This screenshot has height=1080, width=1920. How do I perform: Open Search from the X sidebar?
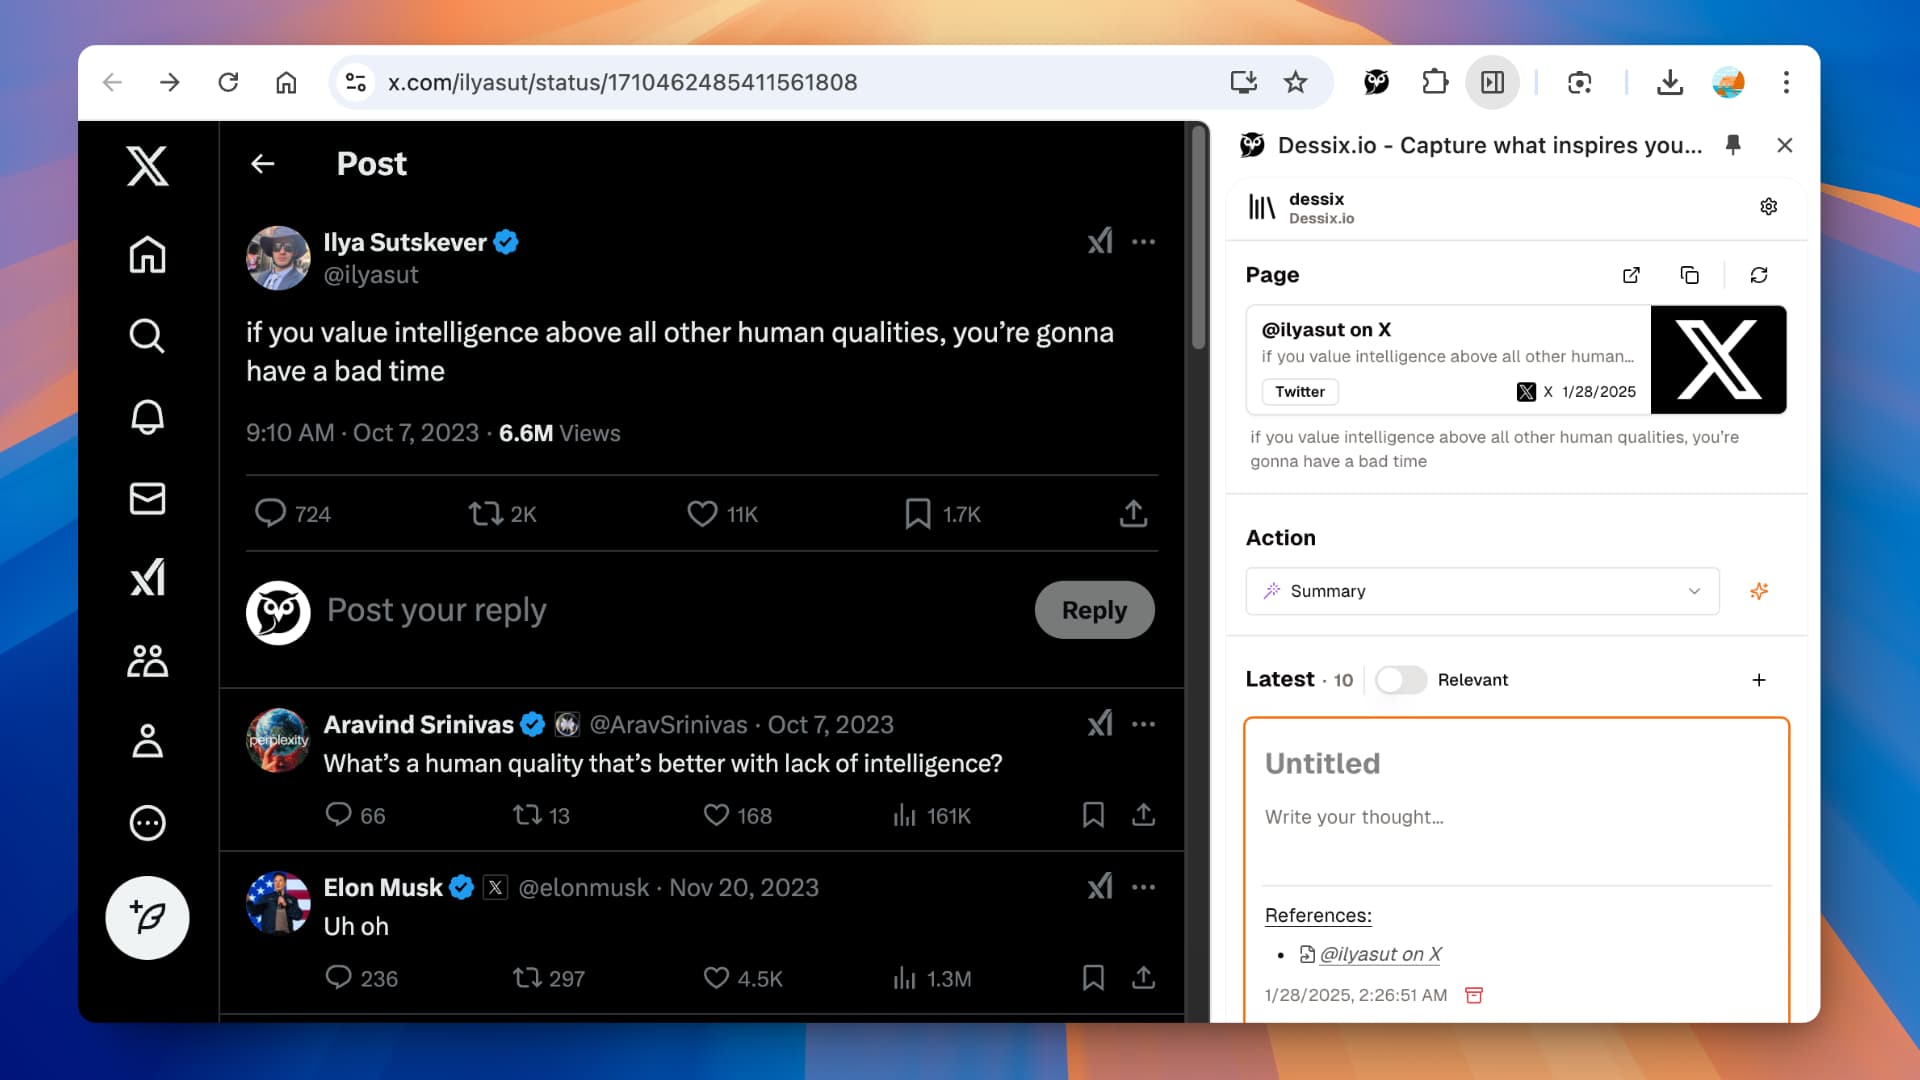pos(147,337)
